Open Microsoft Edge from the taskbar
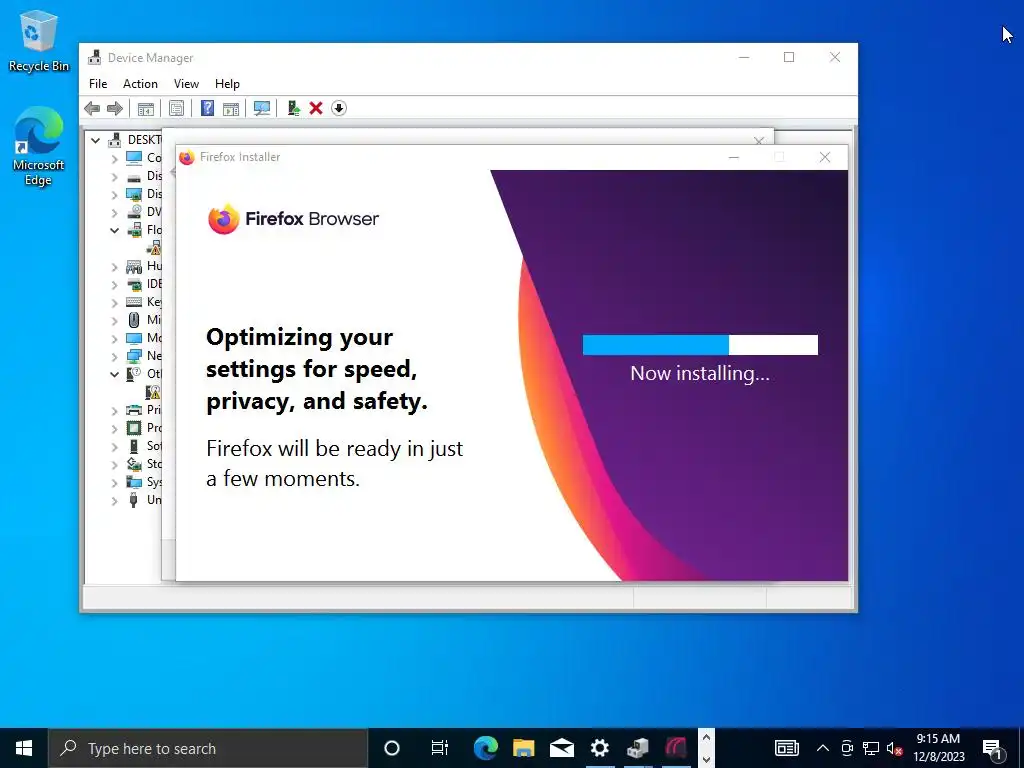 pos(485,748)
